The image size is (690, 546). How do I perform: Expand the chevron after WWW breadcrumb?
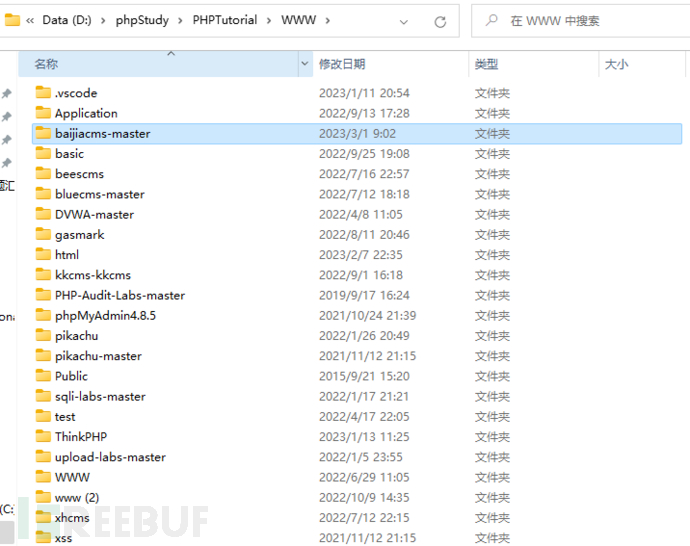tap(327, 21)
